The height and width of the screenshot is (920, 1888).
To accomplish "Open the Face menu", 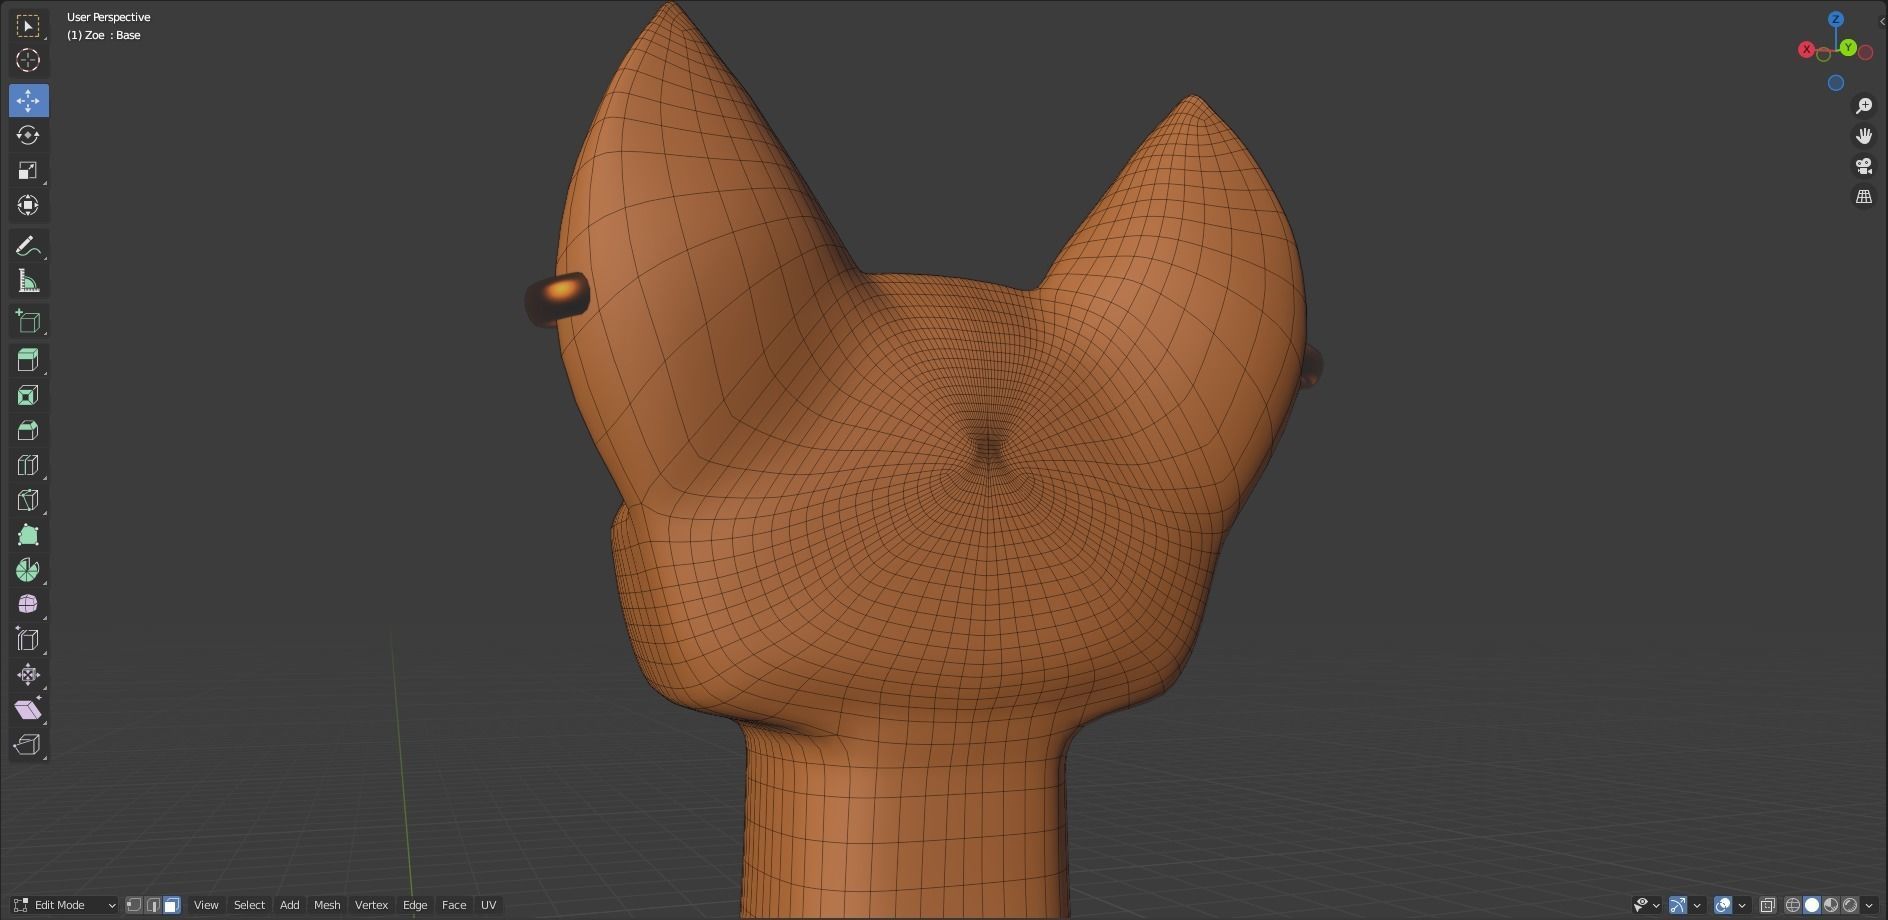I will (454, 905).
